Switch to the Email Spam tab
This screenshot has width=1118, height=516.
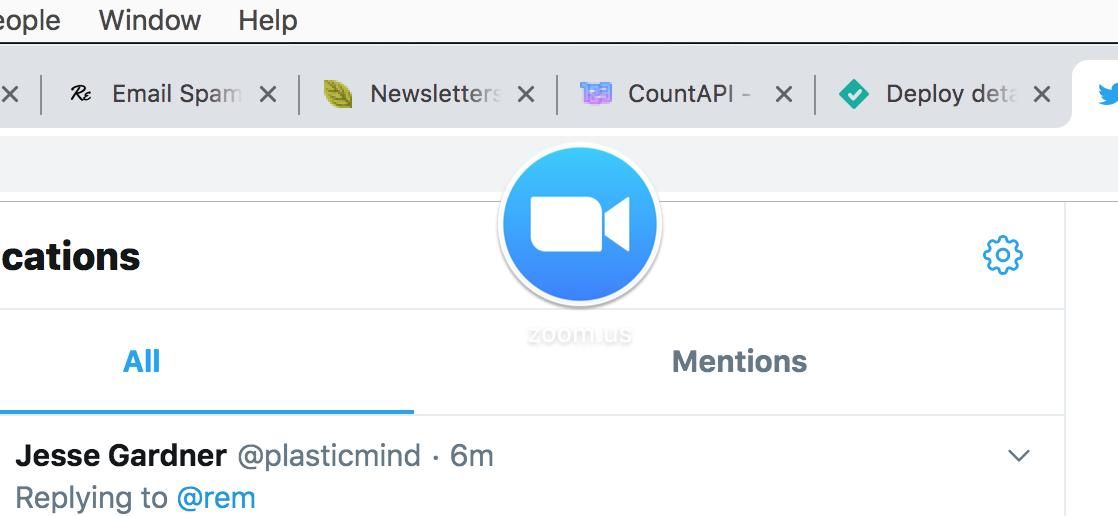click(x=170, y=93)
